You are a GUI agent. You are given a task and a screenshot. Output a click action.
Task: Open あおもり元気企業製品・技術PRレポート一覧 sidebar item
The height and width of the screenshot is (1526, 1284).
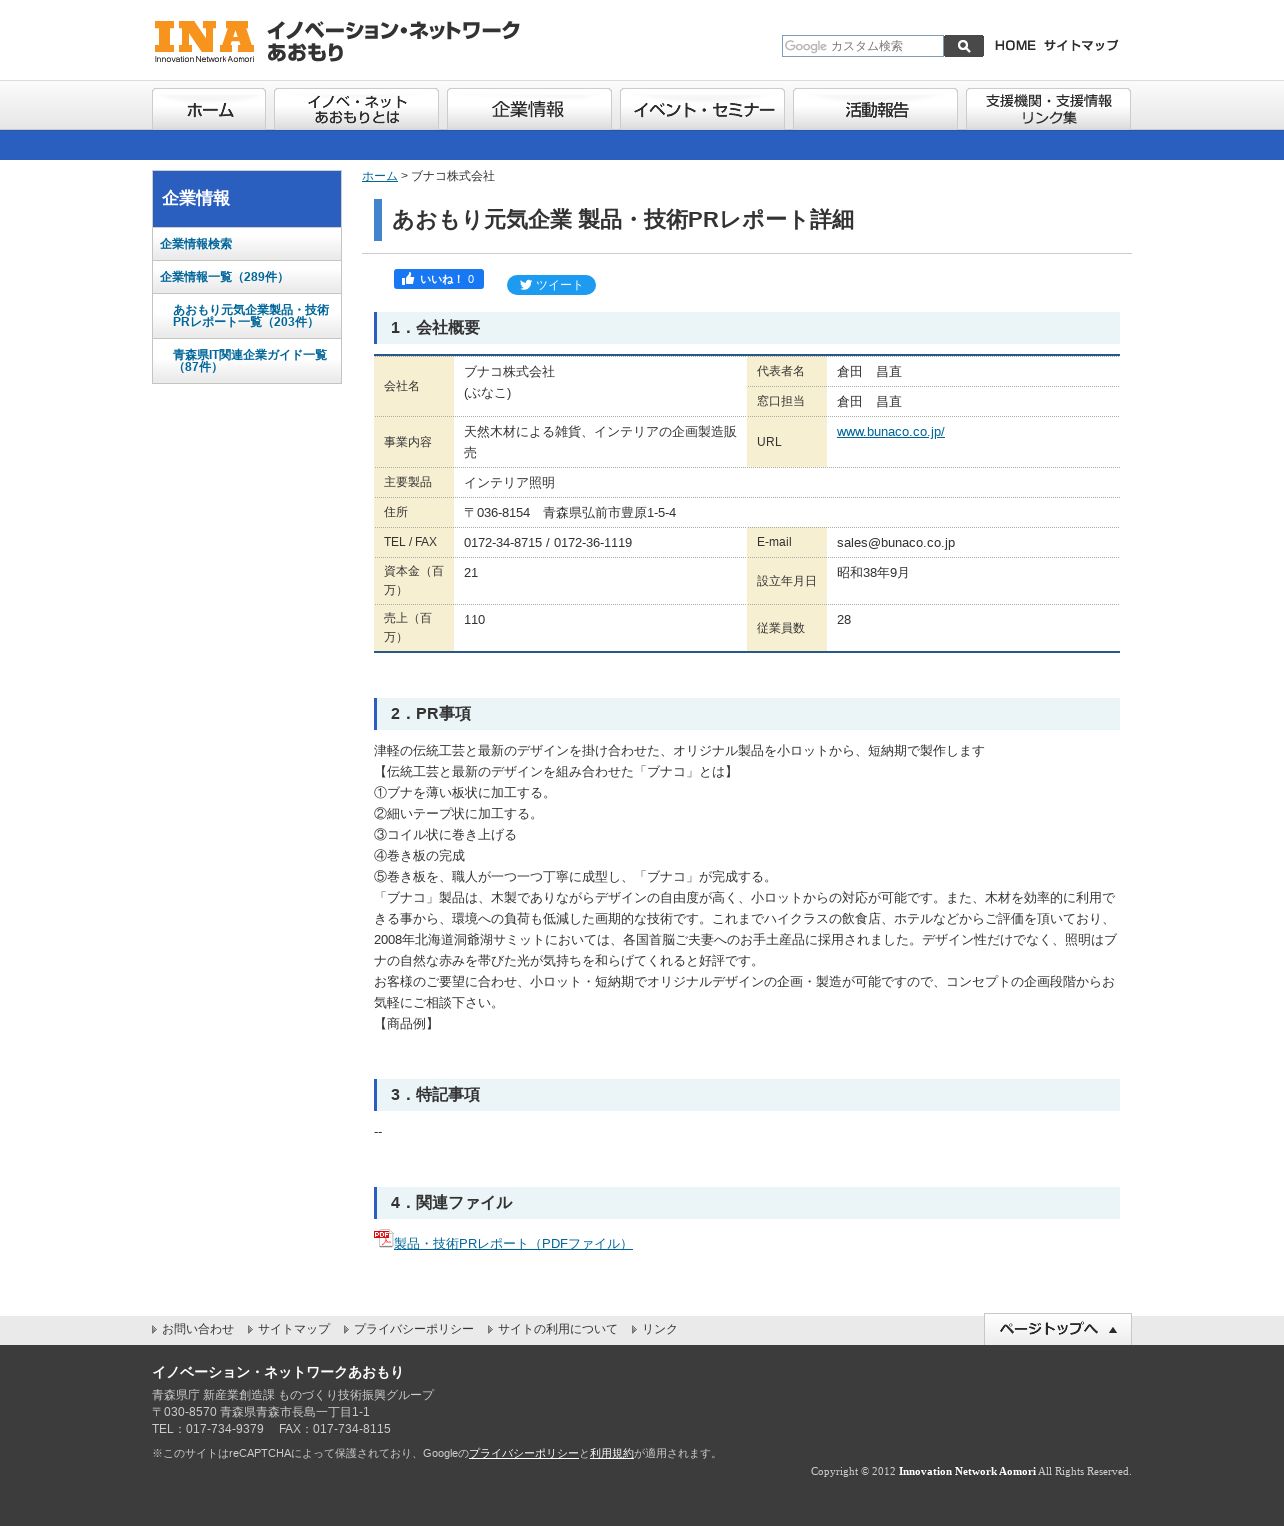[247, 316]
